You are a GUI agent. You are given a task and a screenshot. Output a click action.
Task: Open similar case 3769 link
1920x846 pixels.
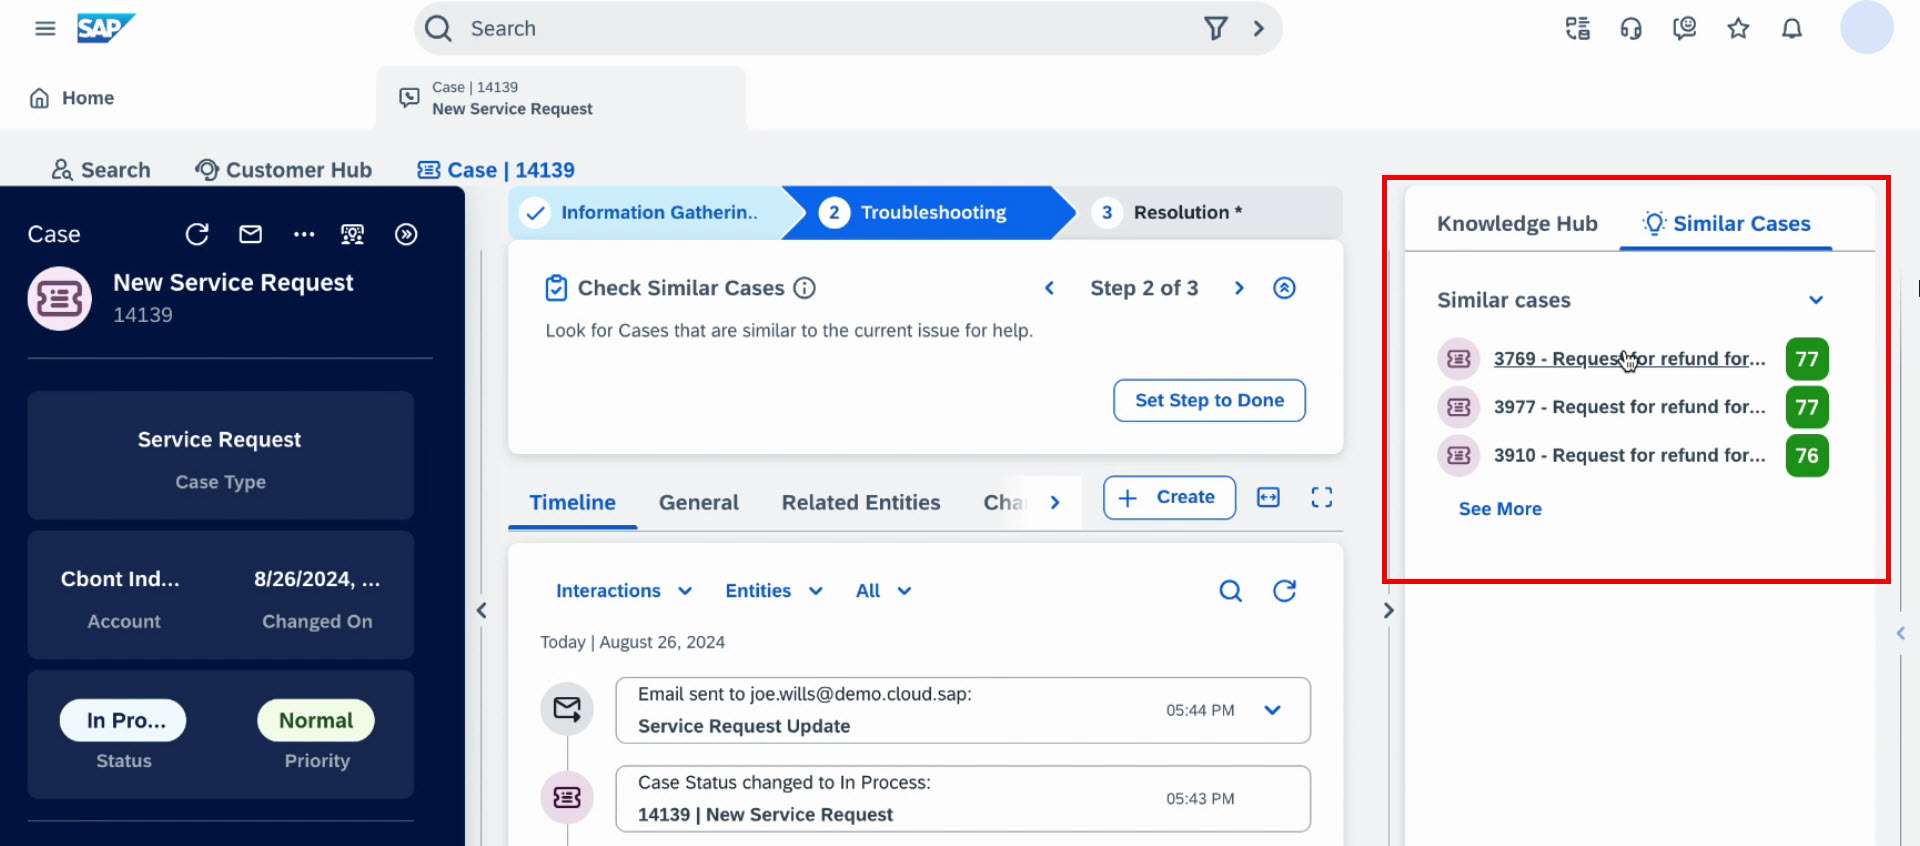pos(1629,359)
